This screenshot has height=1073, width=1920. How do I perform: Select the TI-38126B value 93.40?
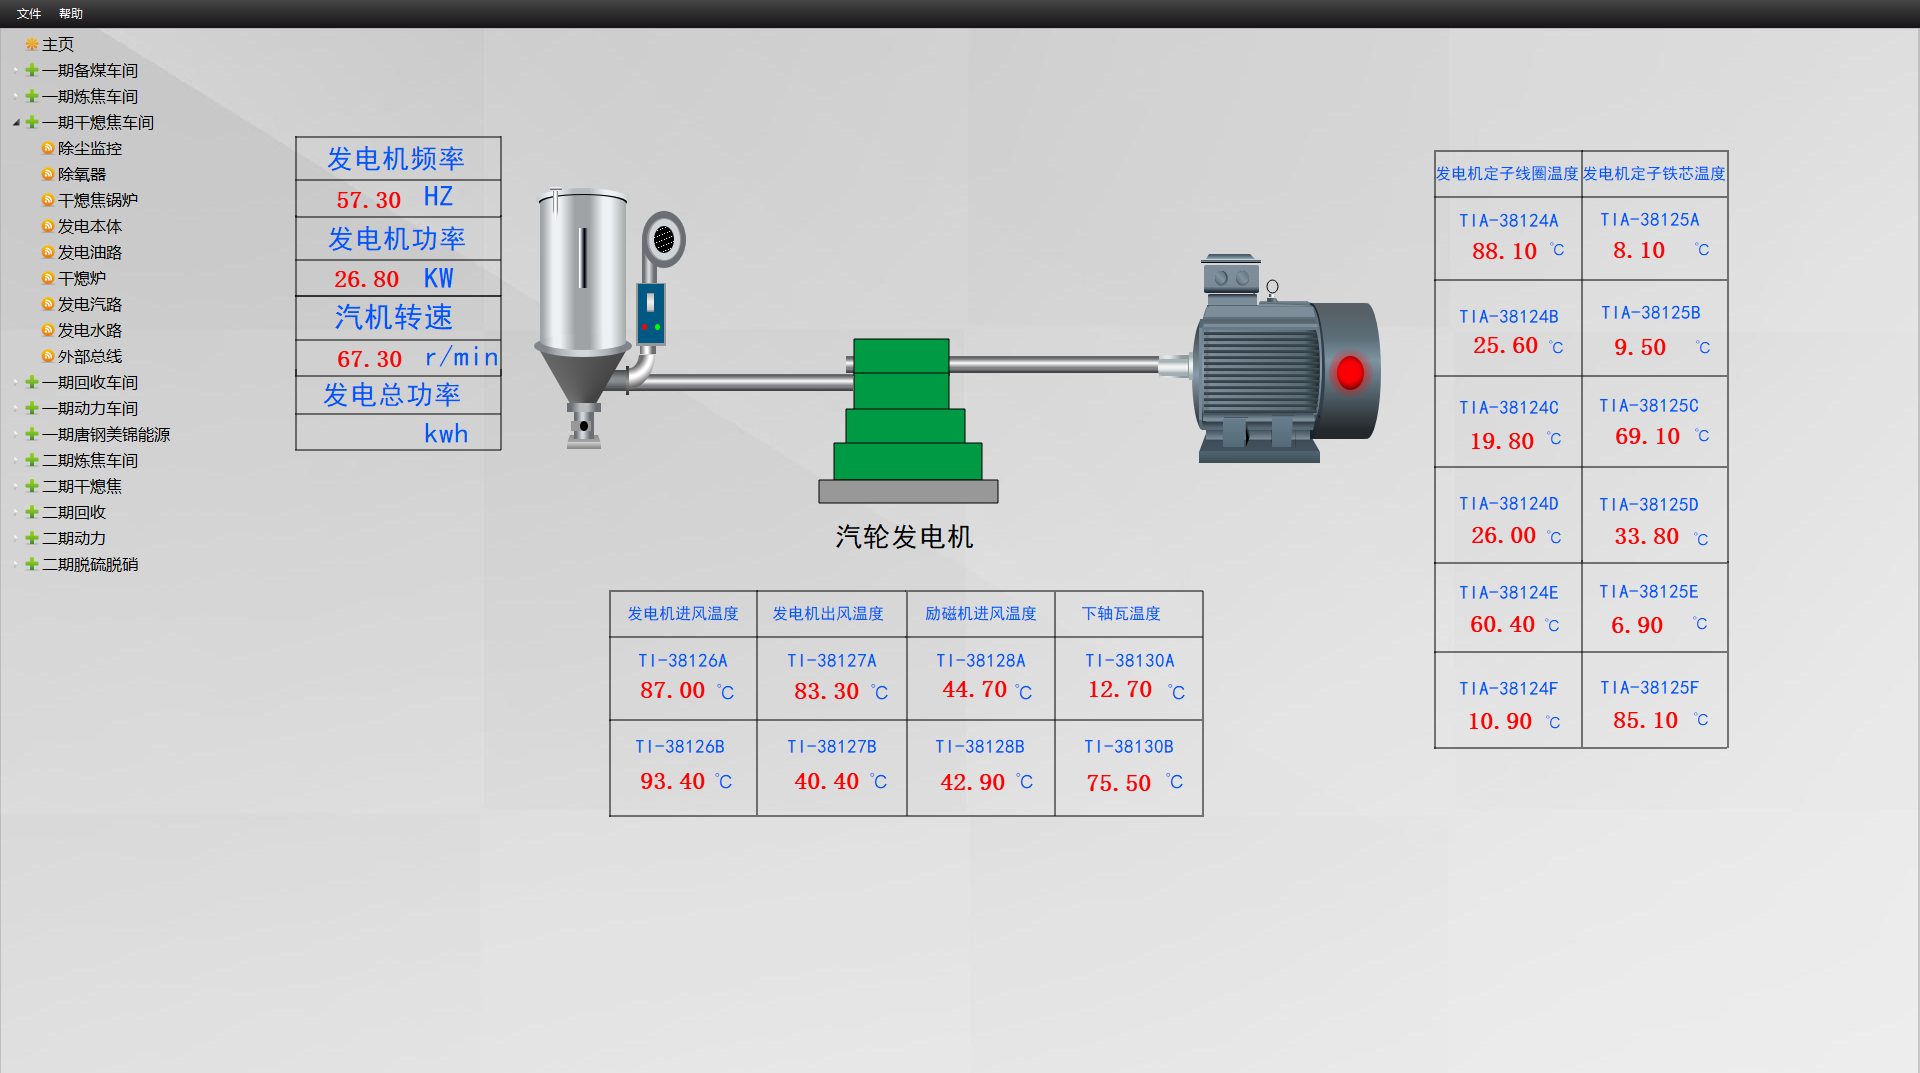pyautogui.click(x=672, y=781)
